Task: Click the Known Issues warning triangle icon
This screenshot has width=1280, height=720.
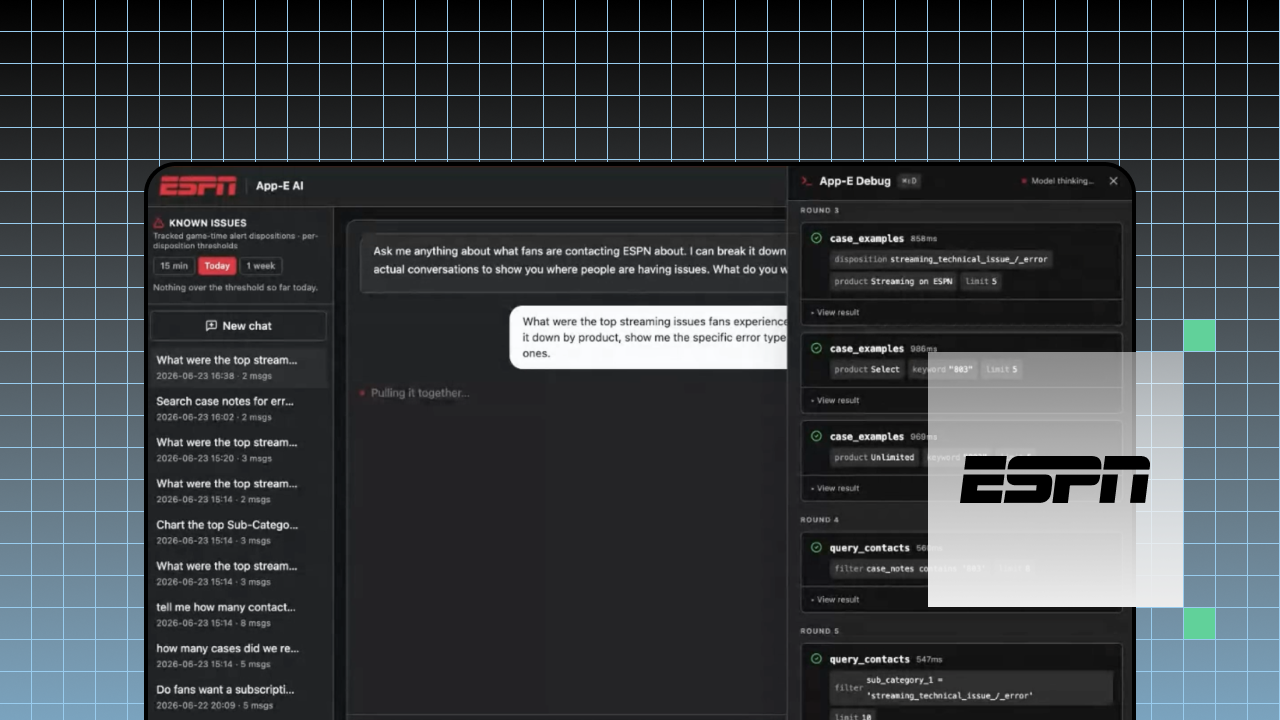Action: (159, 223)
